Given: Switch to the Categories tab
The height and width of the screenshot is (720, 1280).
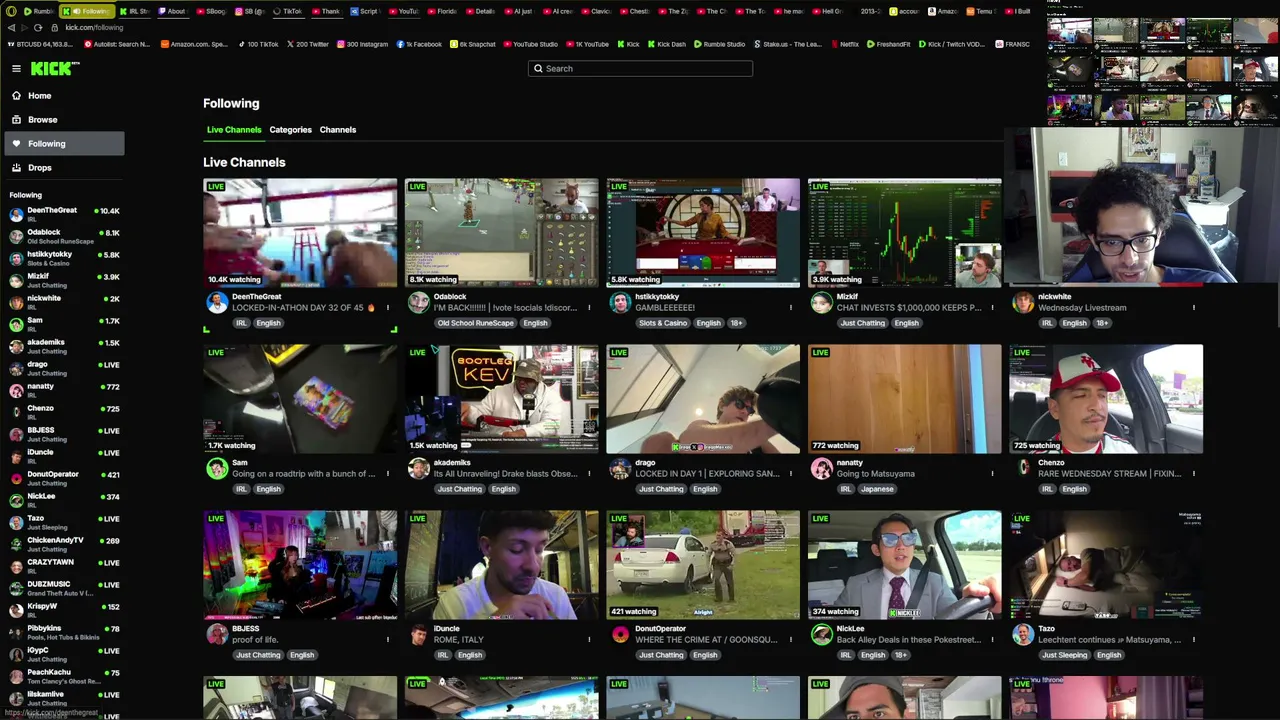Looking at the screenshot, I should point(290,130).
